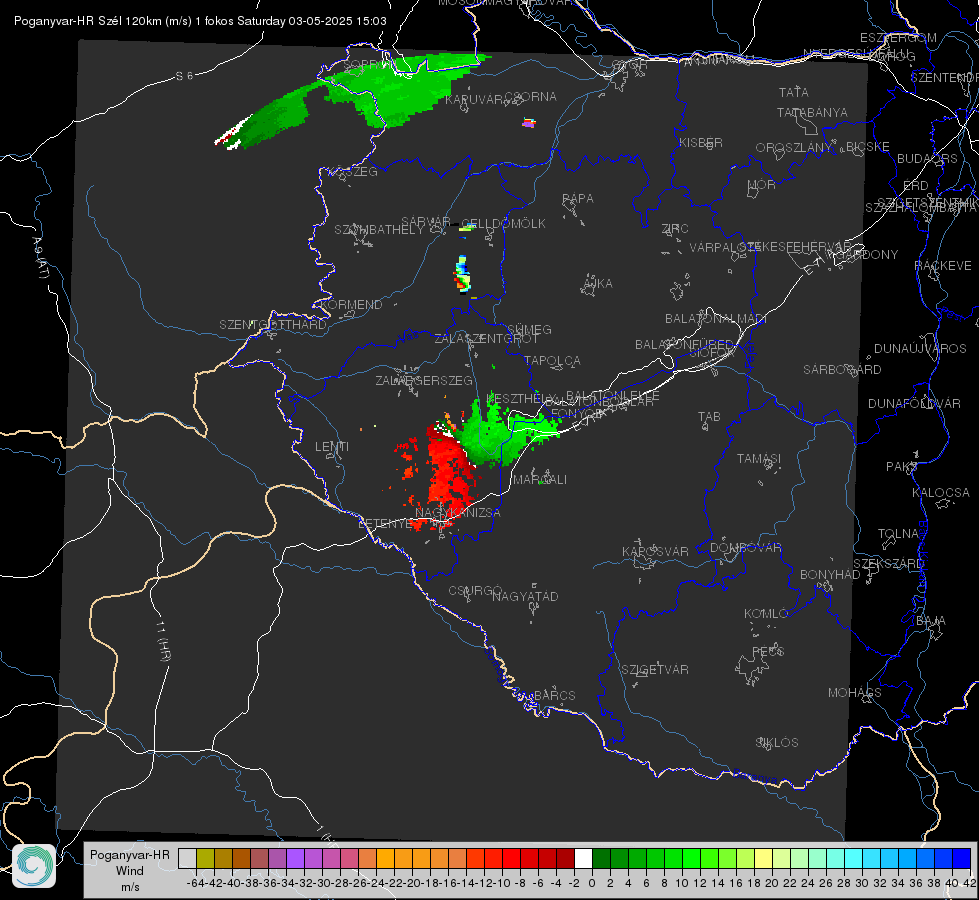Click the 'A 9 (AT)' road label
Image resolution: width=979 pixels, height=900 pixels.
coord(41,257)
